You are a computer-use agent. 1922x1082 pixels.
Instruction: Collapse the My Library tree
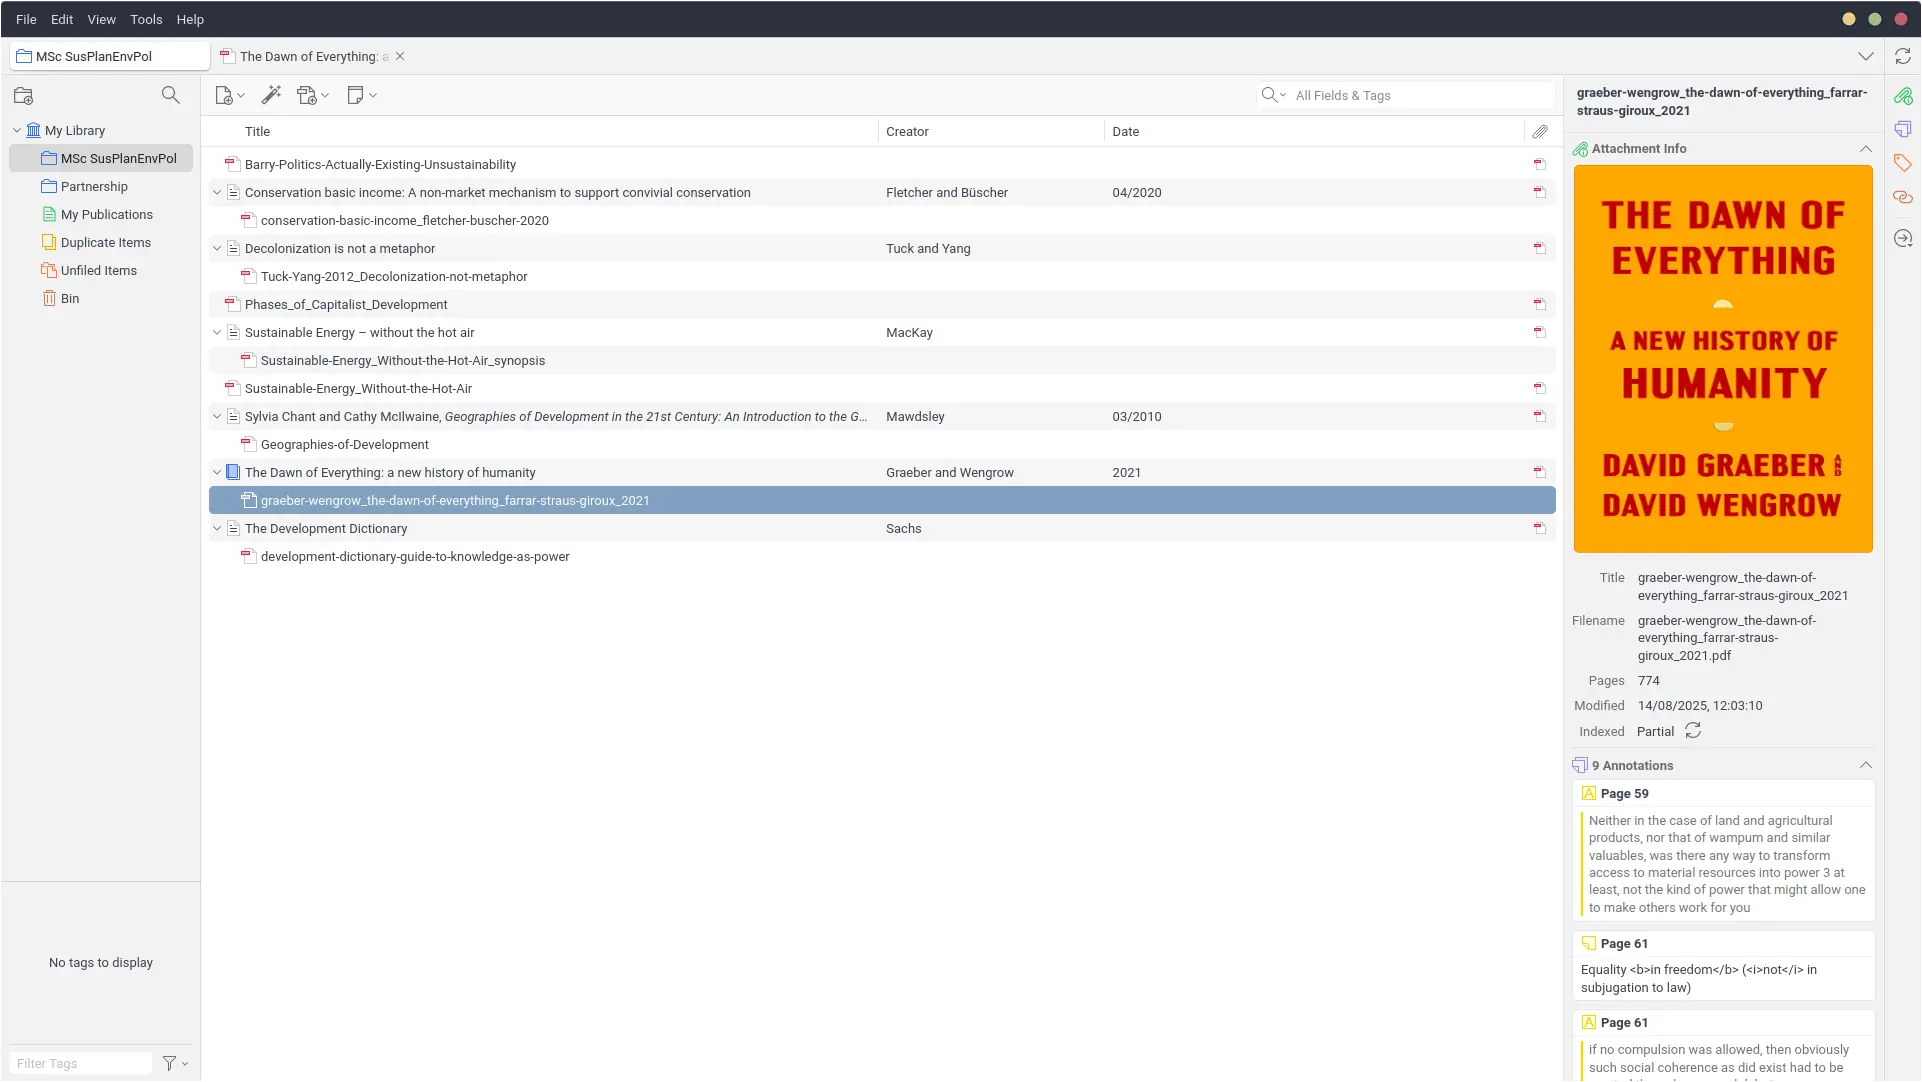click(x=17, y=130)
